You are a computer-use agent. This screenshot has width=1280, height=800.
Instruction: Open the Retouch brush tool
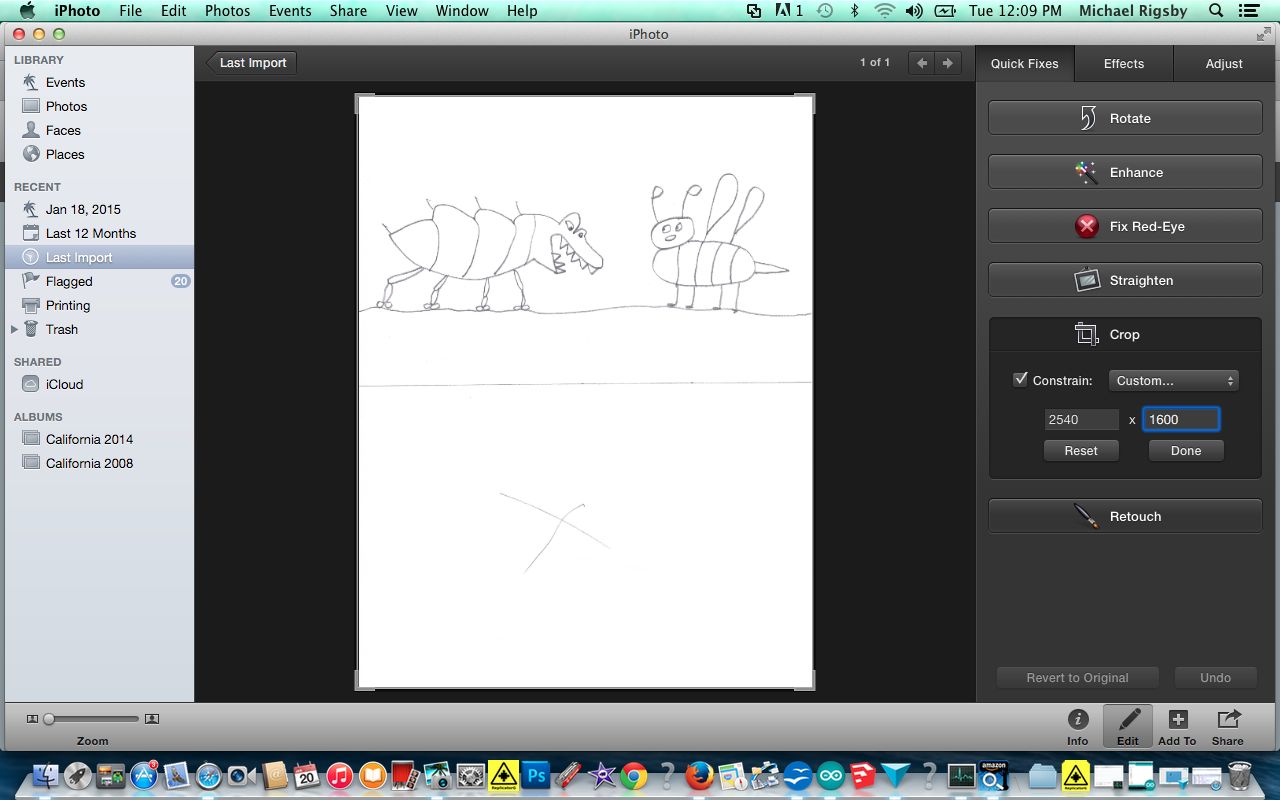point(1125,516)
